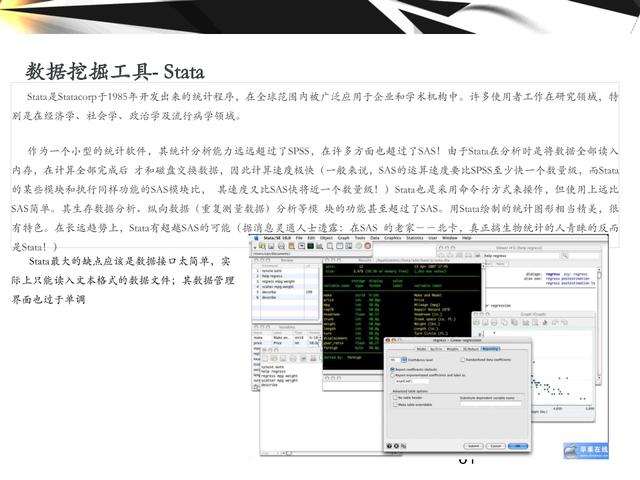This screenshot has width=640, height=480.
Task: Select the Reporting tab
Action: 490,349
